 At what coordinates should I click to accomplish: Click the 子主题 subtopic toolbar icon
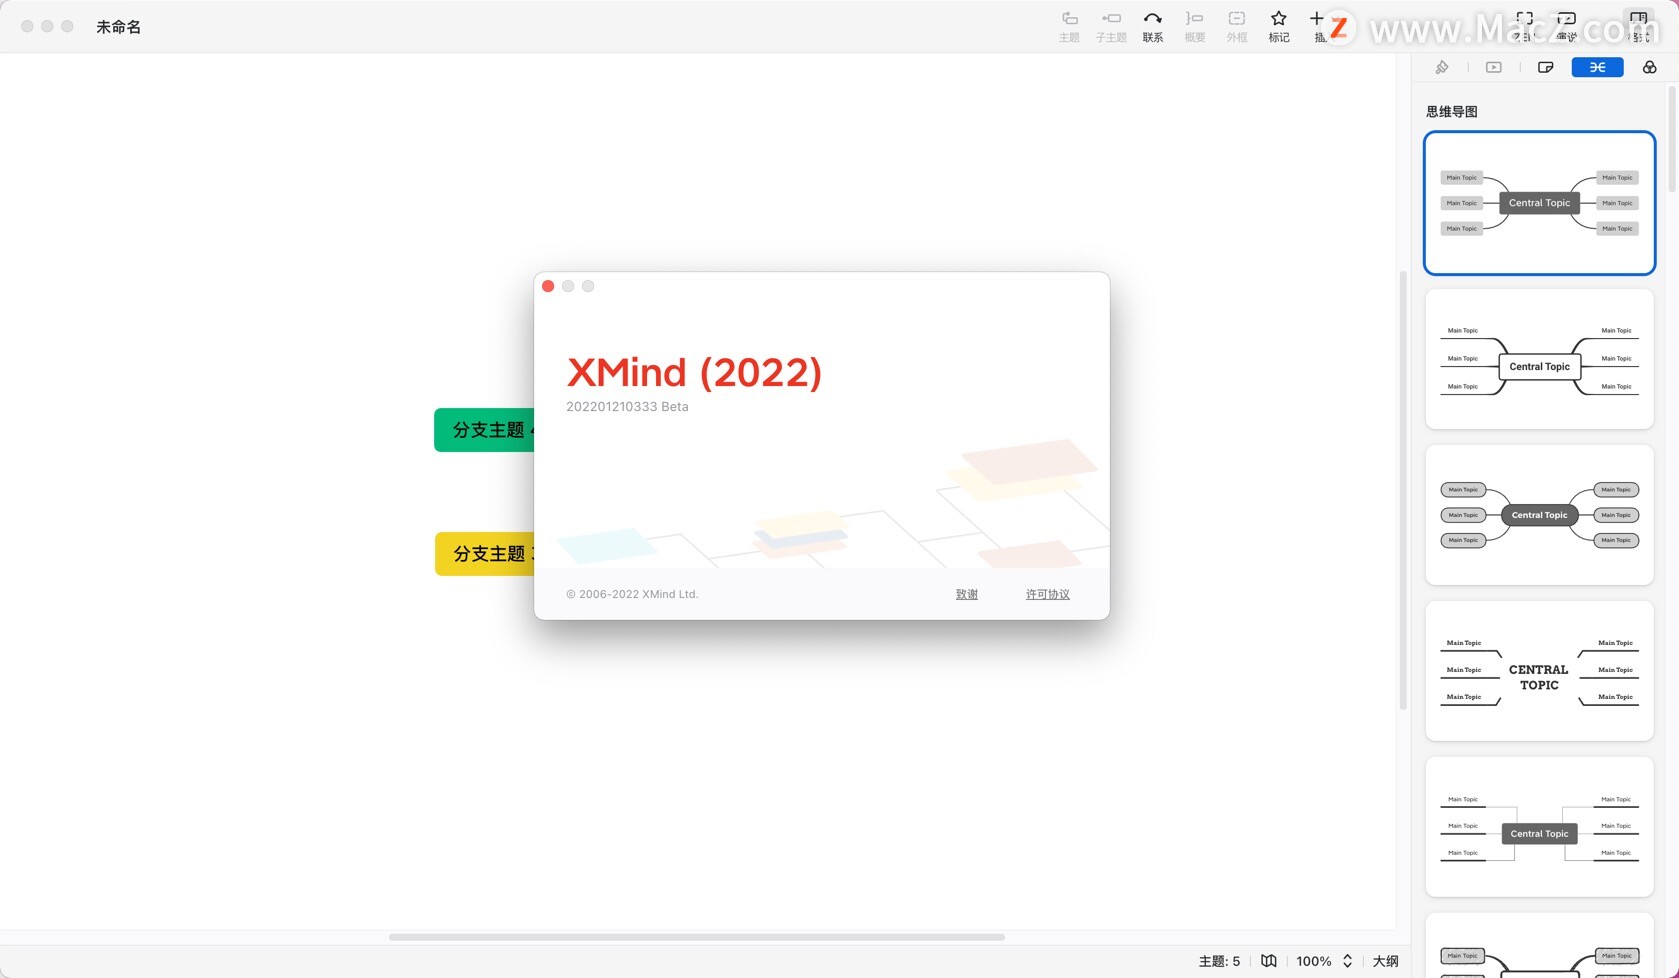pyautogui.click(x=1111, y=26)
